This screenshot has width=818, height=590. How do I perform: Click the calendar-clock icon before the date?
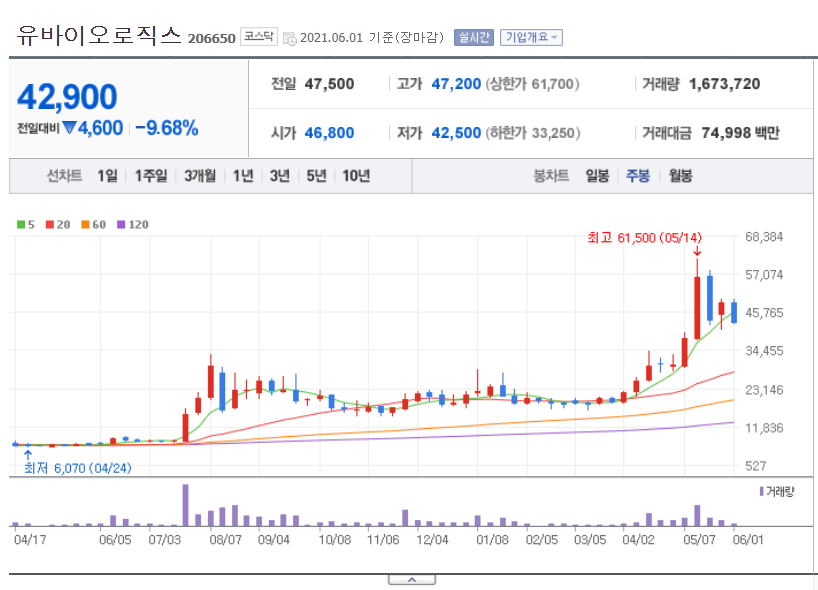click(290, 38)
